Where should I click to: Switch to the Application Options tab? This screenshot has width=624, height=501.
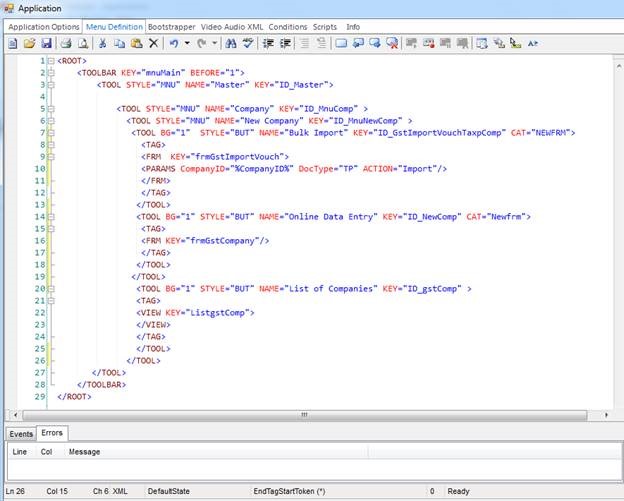coord(44,27)
